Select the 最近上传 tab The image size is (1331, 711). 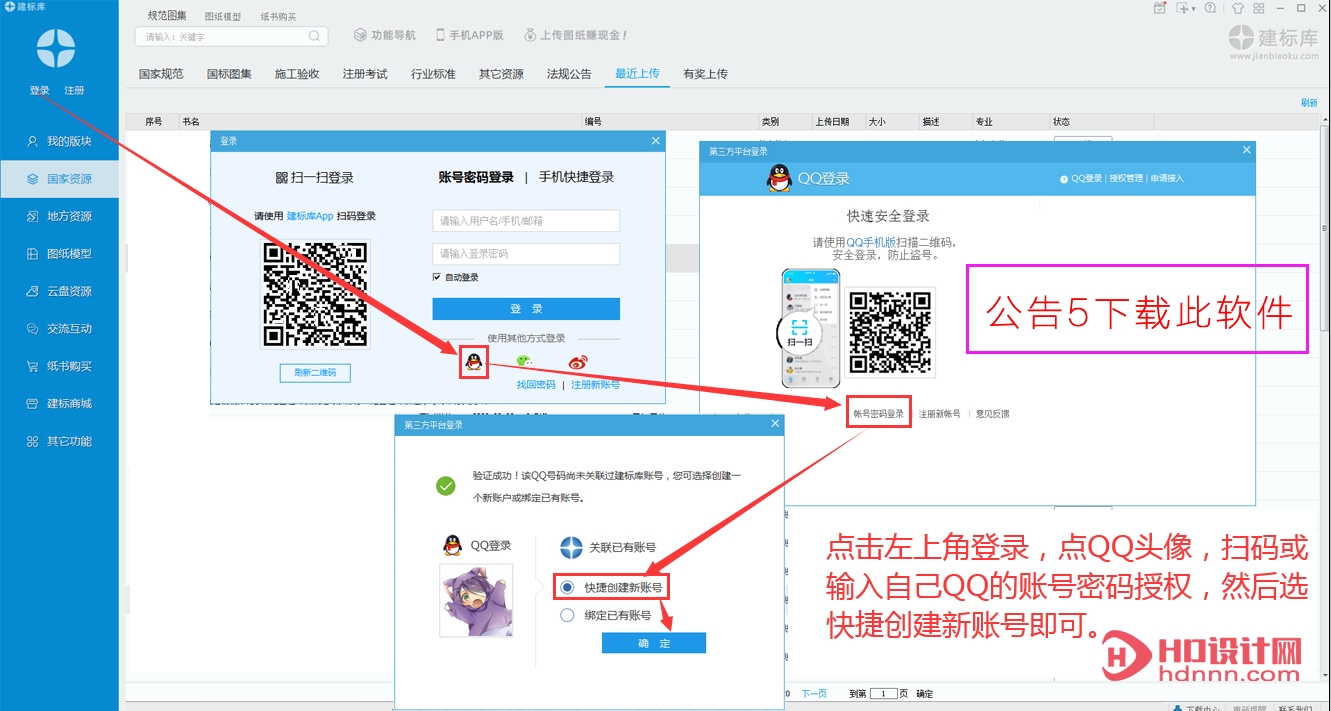637,74
